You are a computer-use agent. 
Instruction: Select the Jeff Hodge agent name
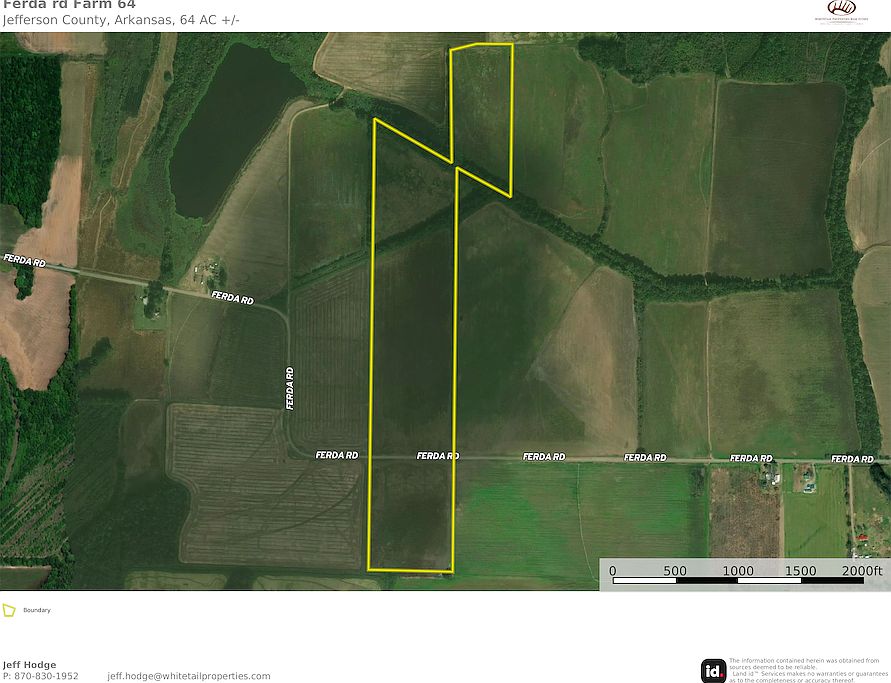coord(30,665)
